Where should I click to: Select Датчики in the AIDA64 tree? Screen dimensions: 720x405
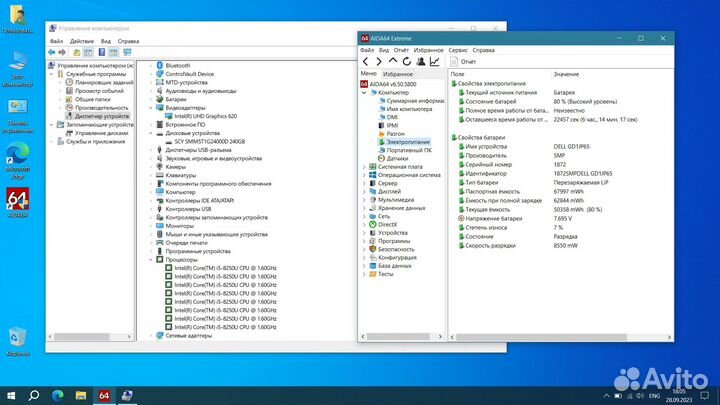tap(397, 158)
